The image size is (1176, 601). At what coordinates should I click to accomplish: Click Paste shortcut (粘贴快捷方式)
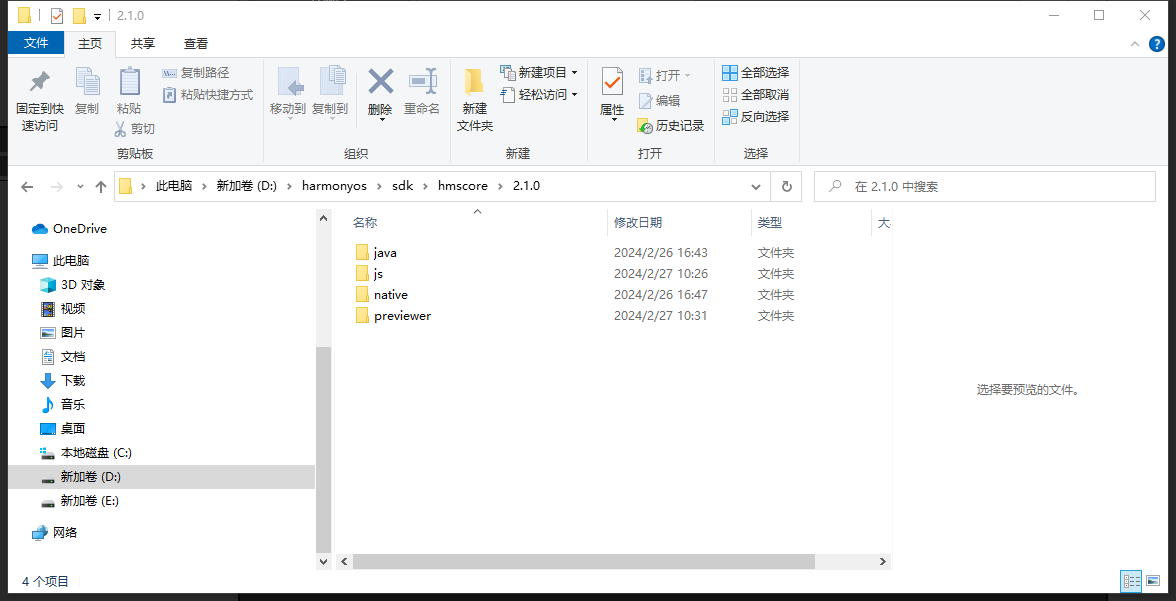(x=208, y=95)
